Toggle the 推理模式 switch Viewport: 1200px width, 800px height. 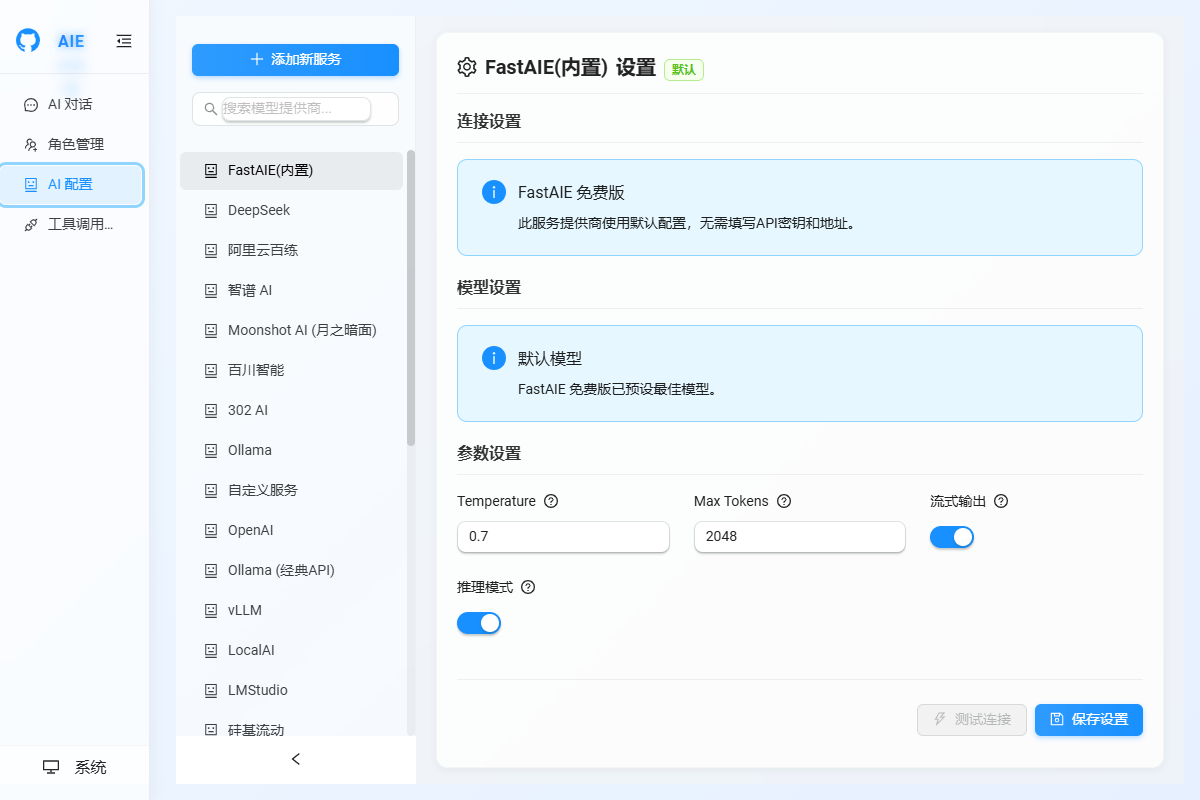click(479, 623)
